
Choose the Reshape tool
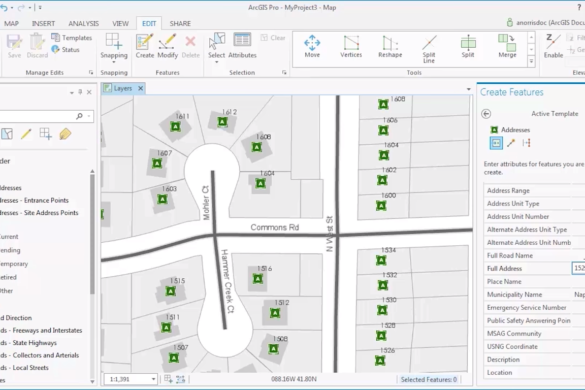[390, 47]
